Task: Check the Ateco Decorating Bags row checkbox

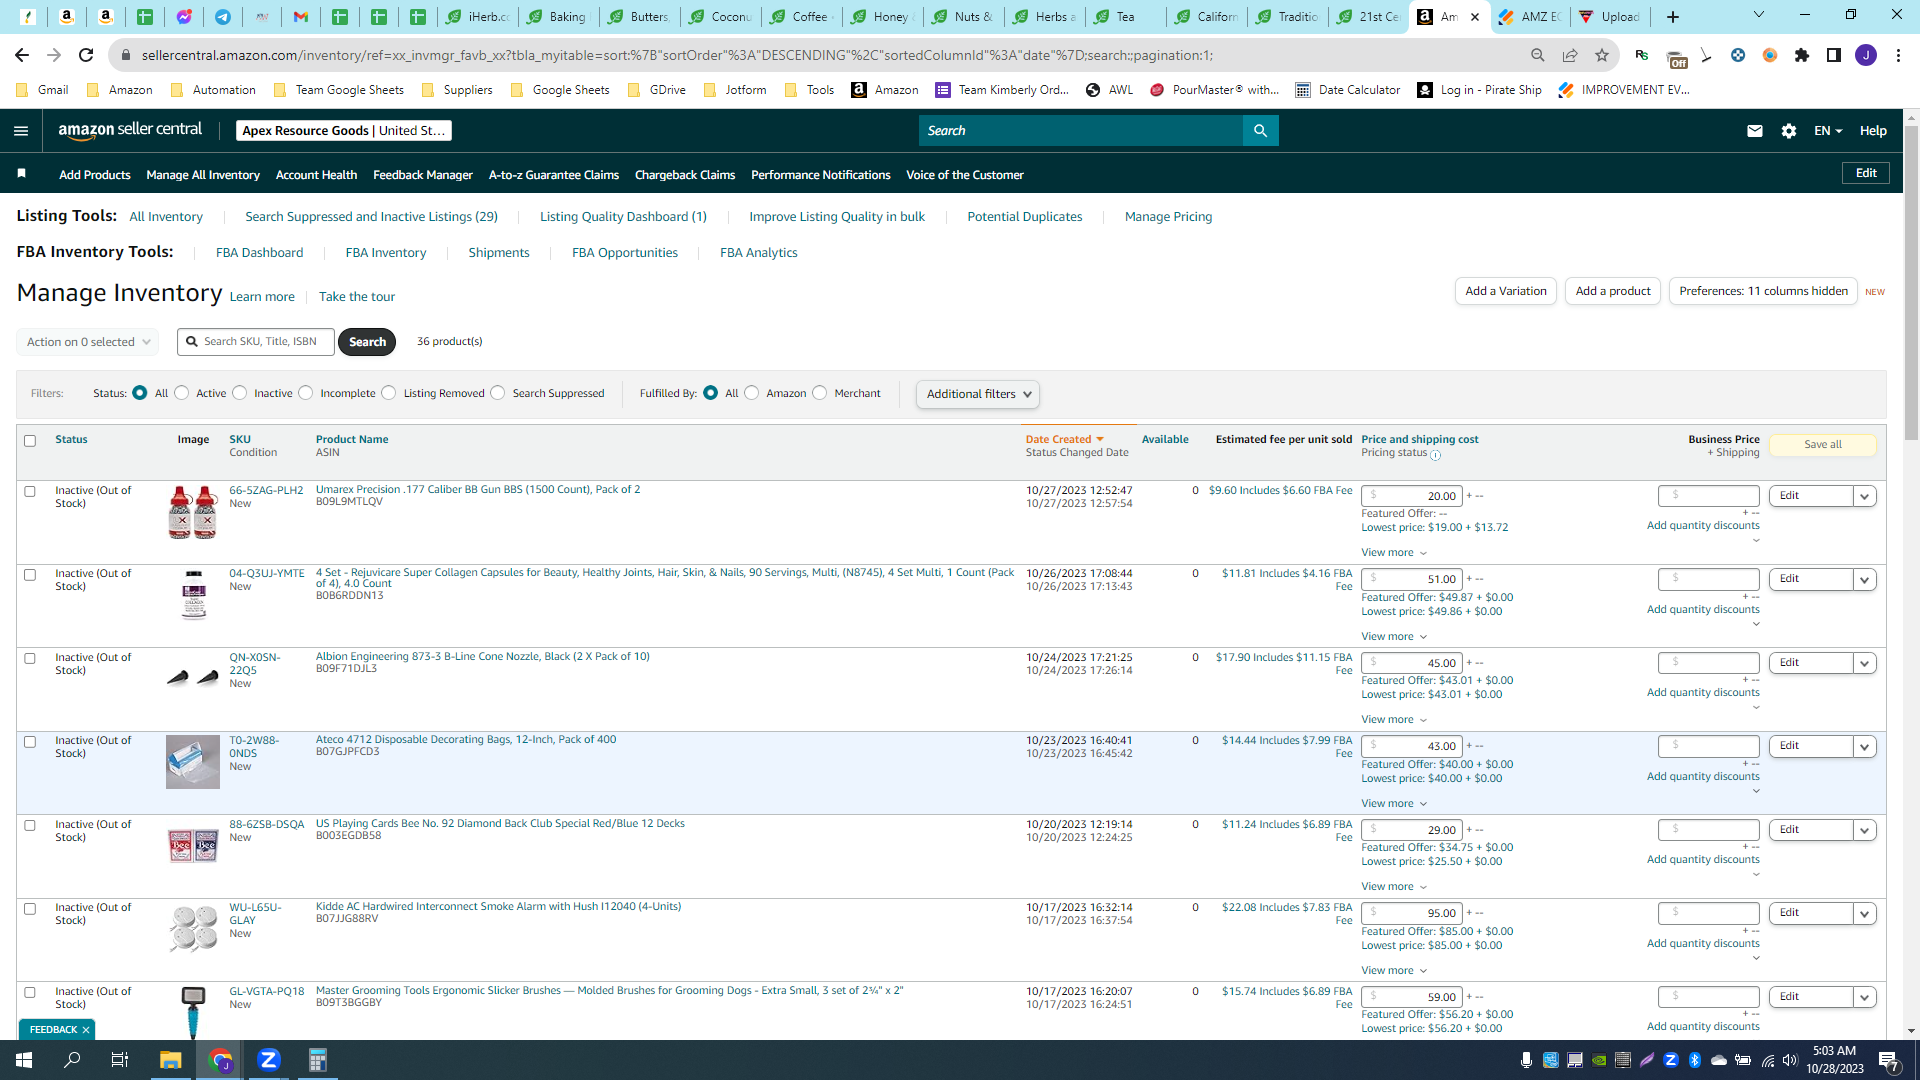Action: click(x=30, y=742)
